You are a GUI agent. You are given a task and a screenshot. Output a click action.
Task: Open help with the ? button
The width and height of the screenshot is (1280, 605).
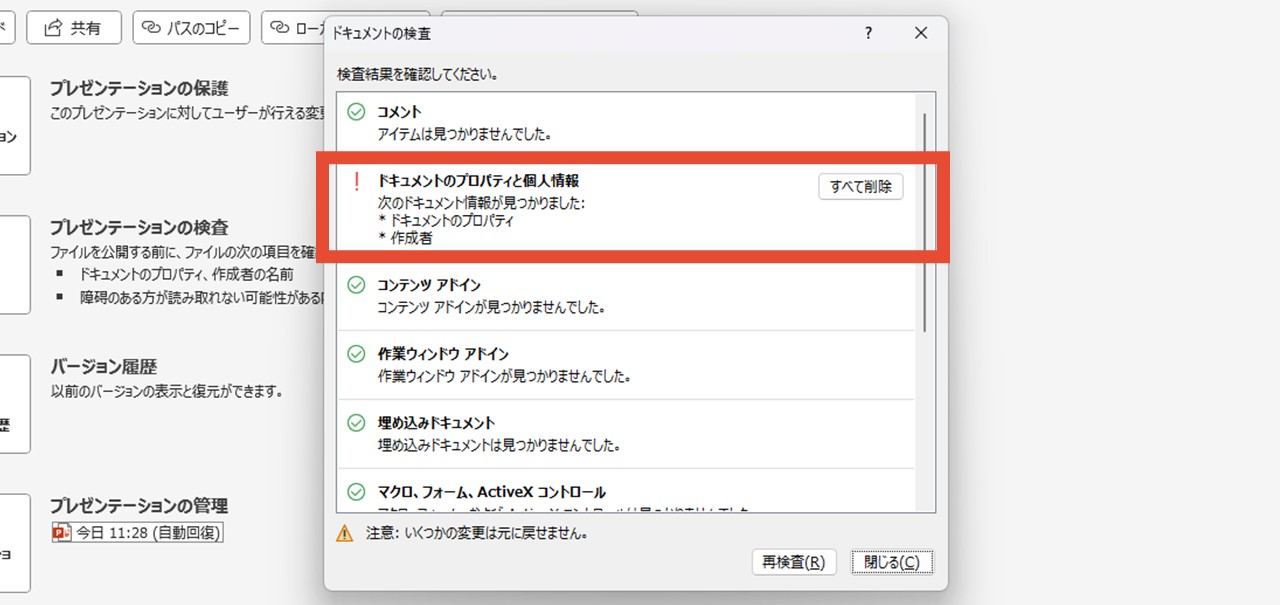click(868, 34)
